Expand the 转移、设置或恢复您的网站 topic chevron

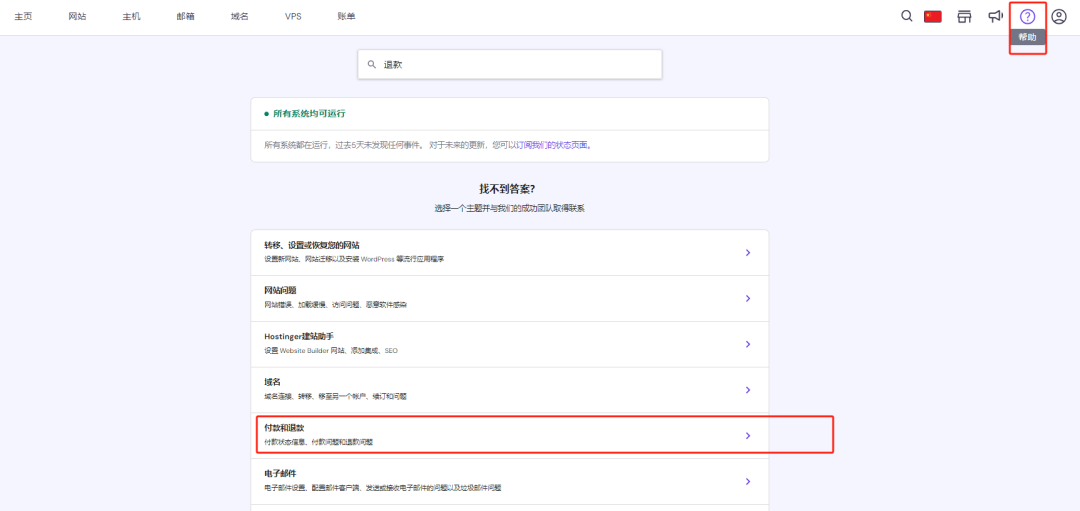[747, 253]
